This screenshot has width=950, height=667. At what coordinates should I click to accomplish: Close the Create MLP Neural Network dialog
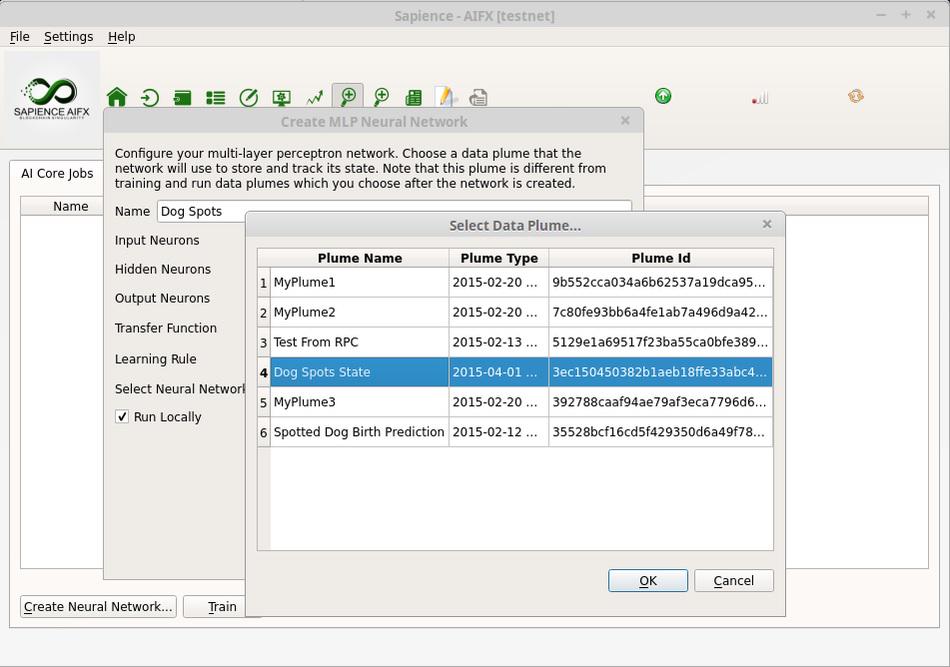tap(625, 121)
